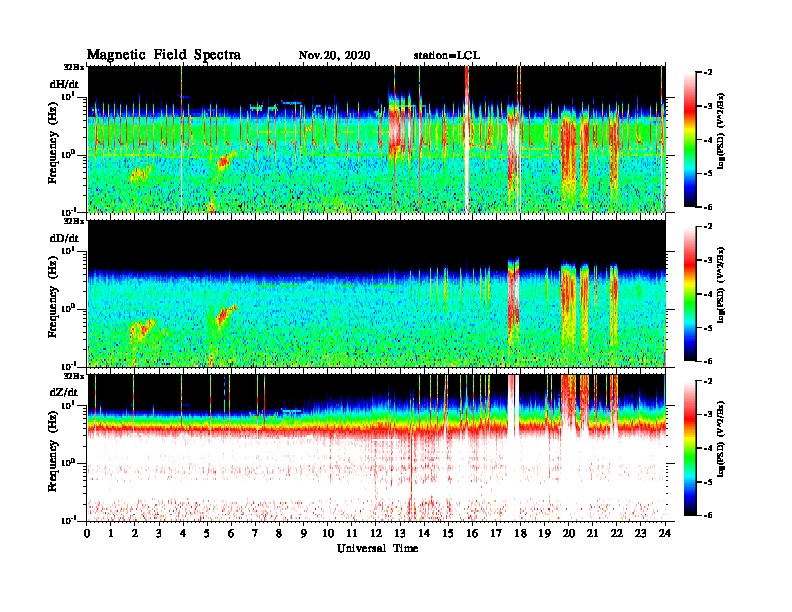The width and height of the screenshot is (792, 612).
Task: Click hour "9" on the Universal Time axis
Action: click(304, 533)
